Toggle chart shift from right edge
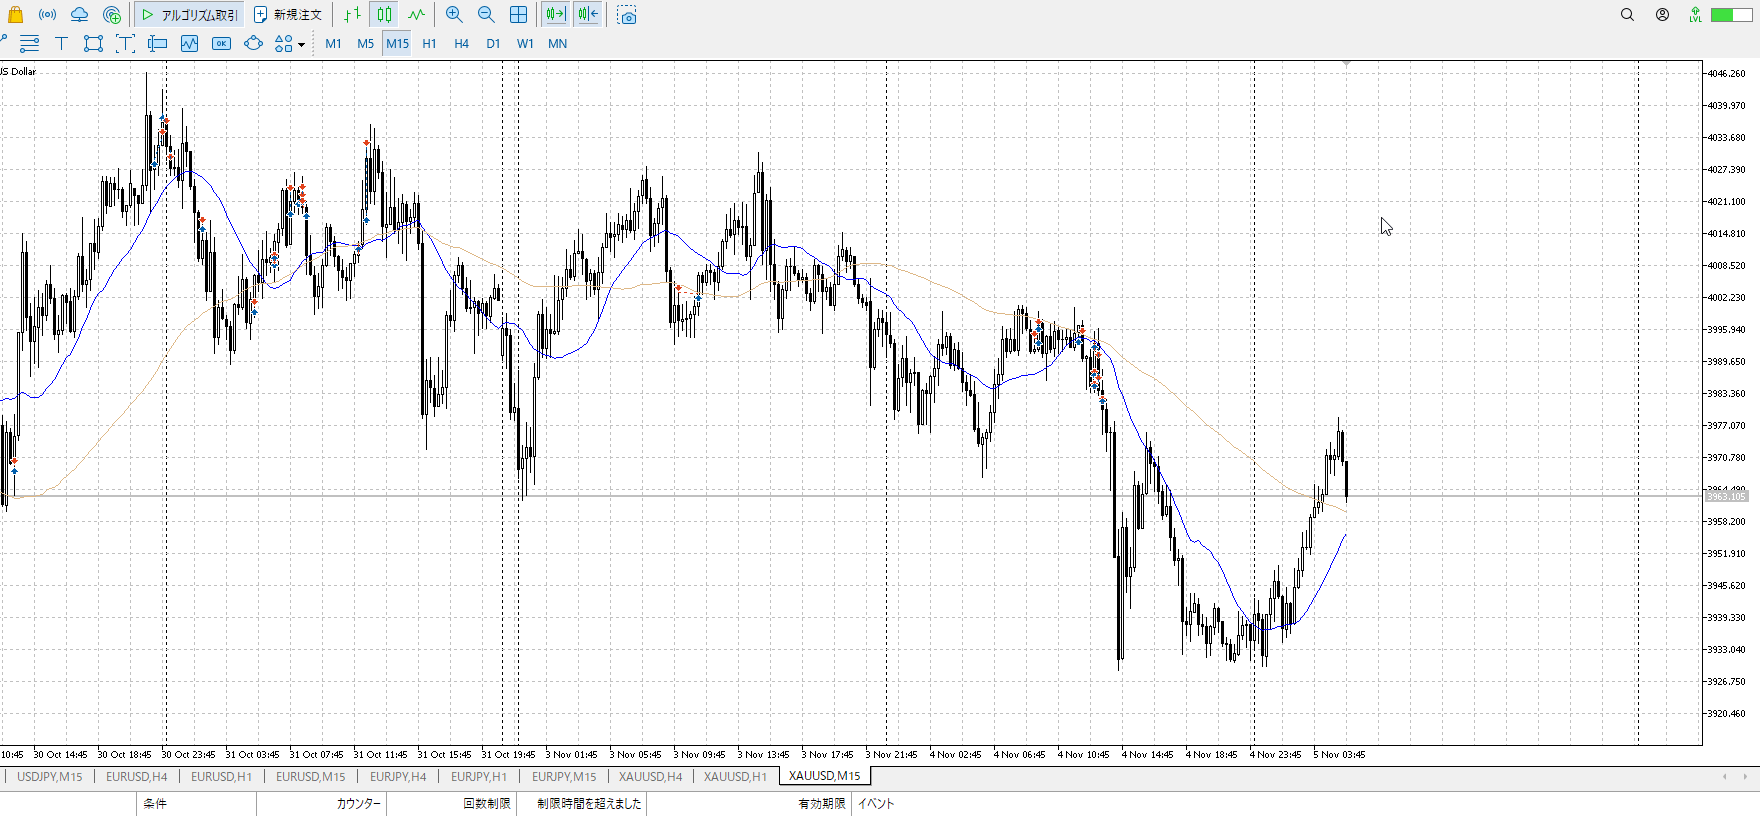The height and width of the screenshot is (840, 1760). coord(588,15)
